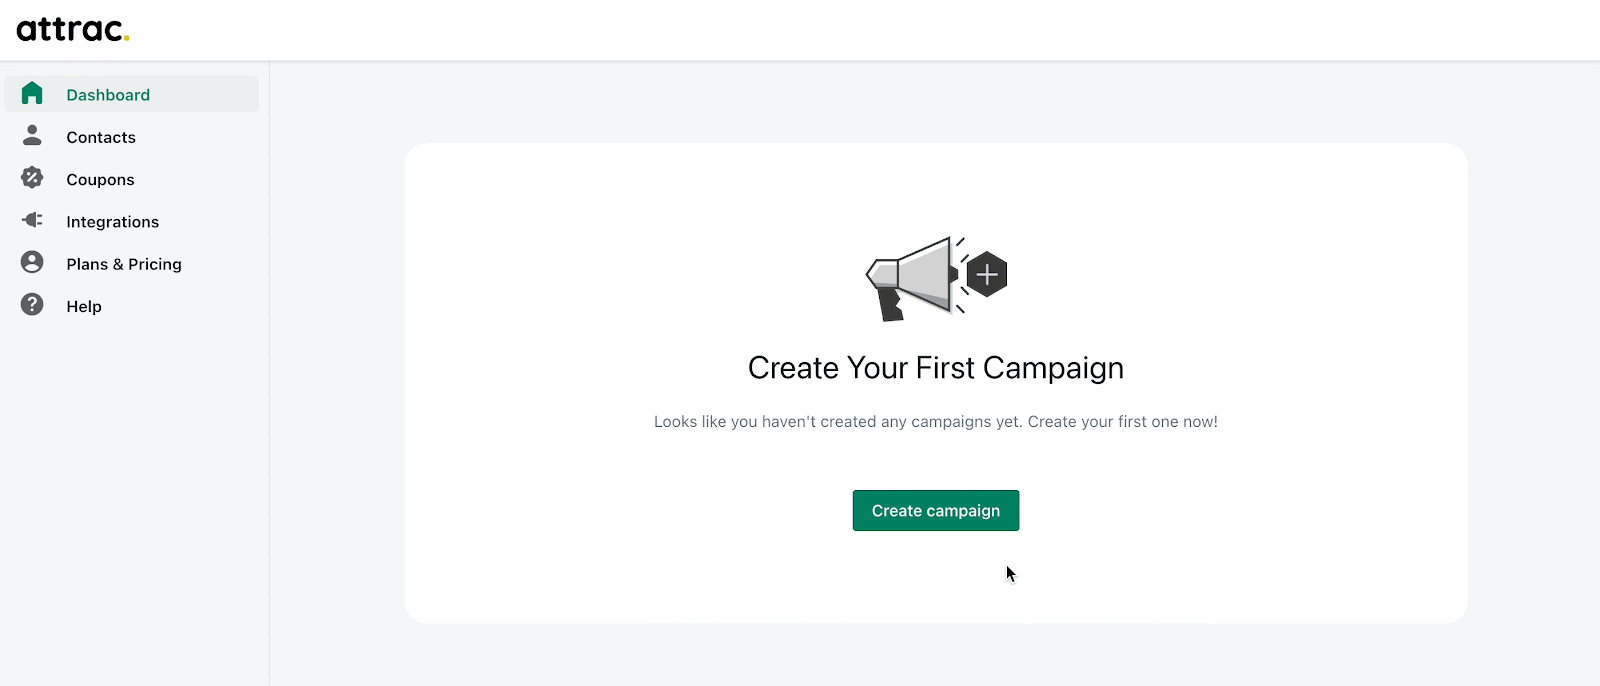The image size is (1600, 686).
Task: Click the Coupons percent badge icon
Action: tap(32, 178)
